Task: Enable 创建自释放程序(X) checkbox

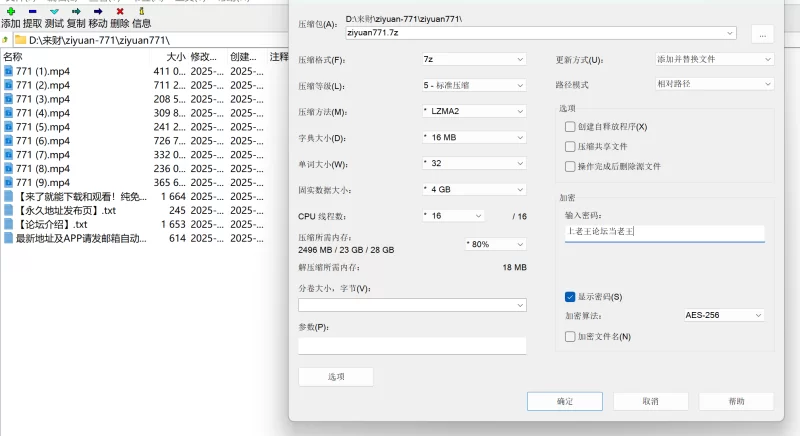Action: [x=570, y=126]
